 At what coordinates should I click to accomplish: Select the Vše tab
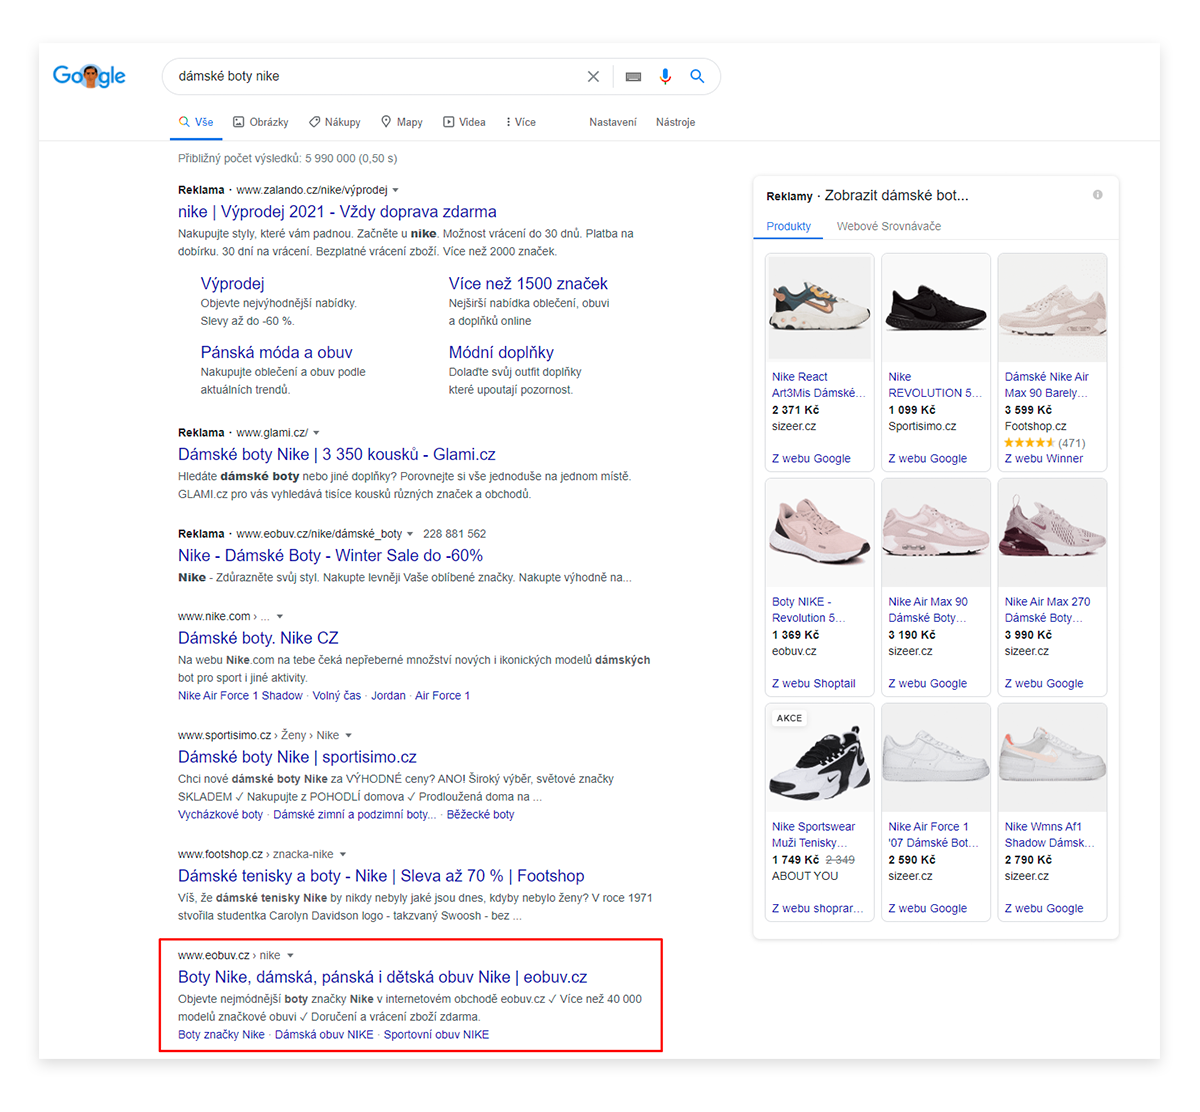[196, 122]
